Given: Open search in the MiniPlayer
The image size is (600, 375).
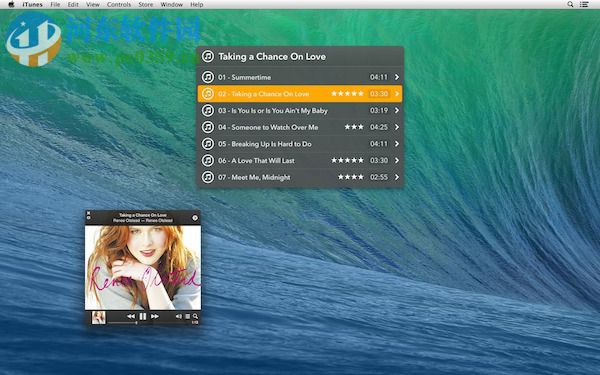Looking at the screenshot, I should coord(195,316).
